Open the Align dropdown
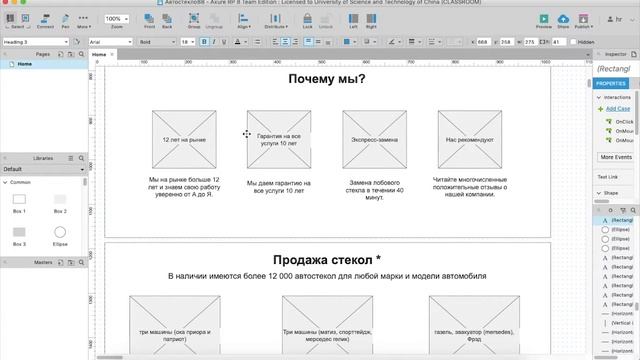This screenshot has width=640, height=360. tap(244, 21)
